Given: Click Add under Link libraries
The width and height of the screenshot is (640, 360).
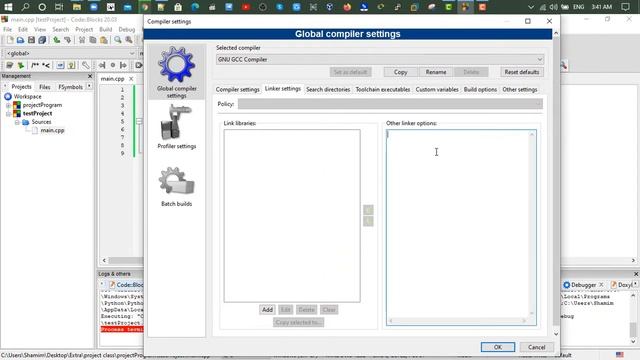Looking at the screenshot, I should 267,310.
